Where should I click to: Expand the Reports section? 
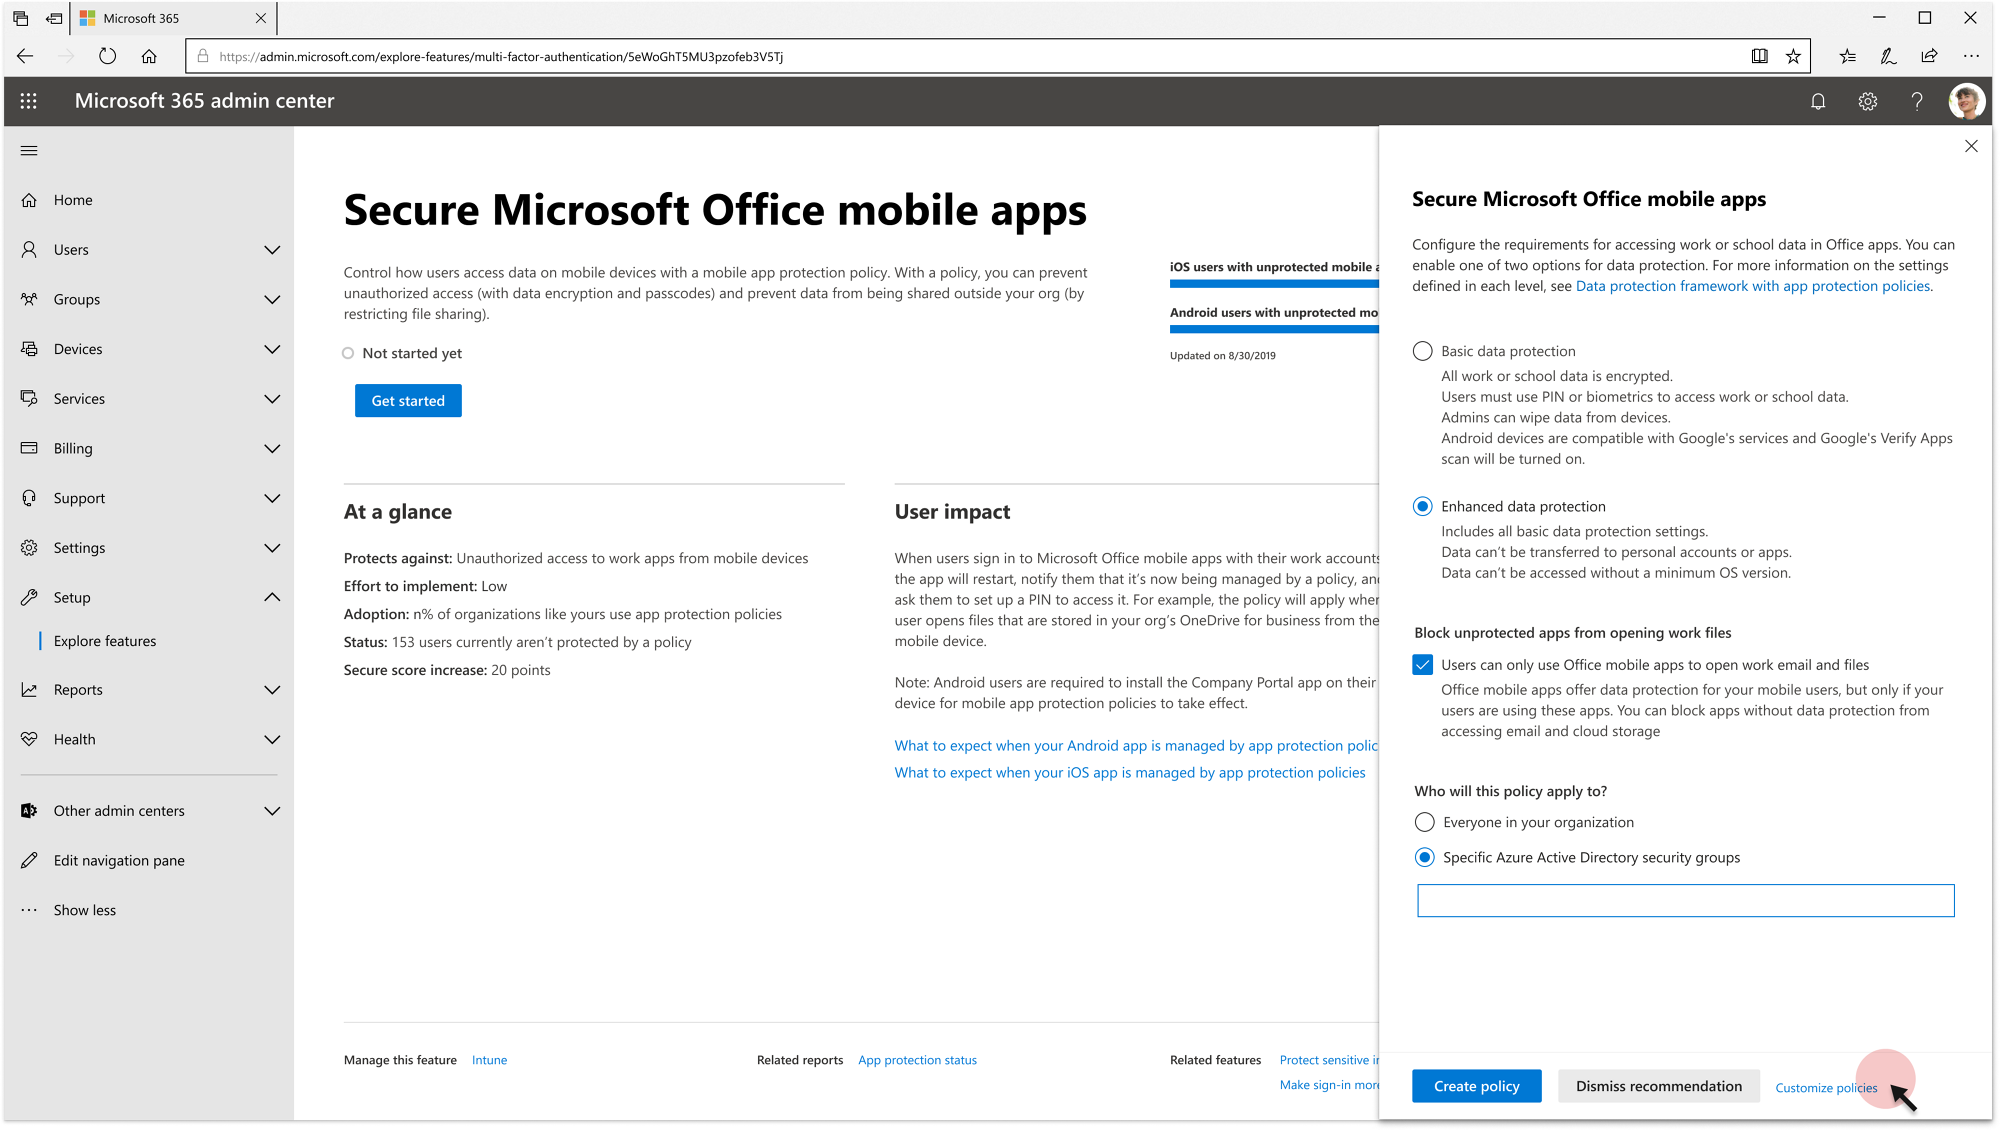pyautogui.click(x=272, y=689)
